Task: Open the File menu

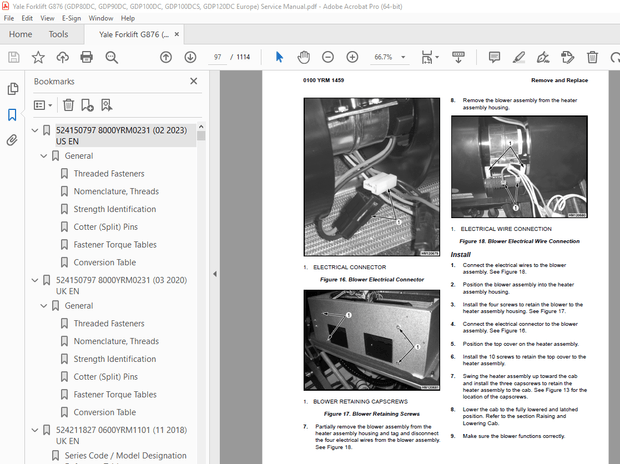Action: (x=9, y=18)
